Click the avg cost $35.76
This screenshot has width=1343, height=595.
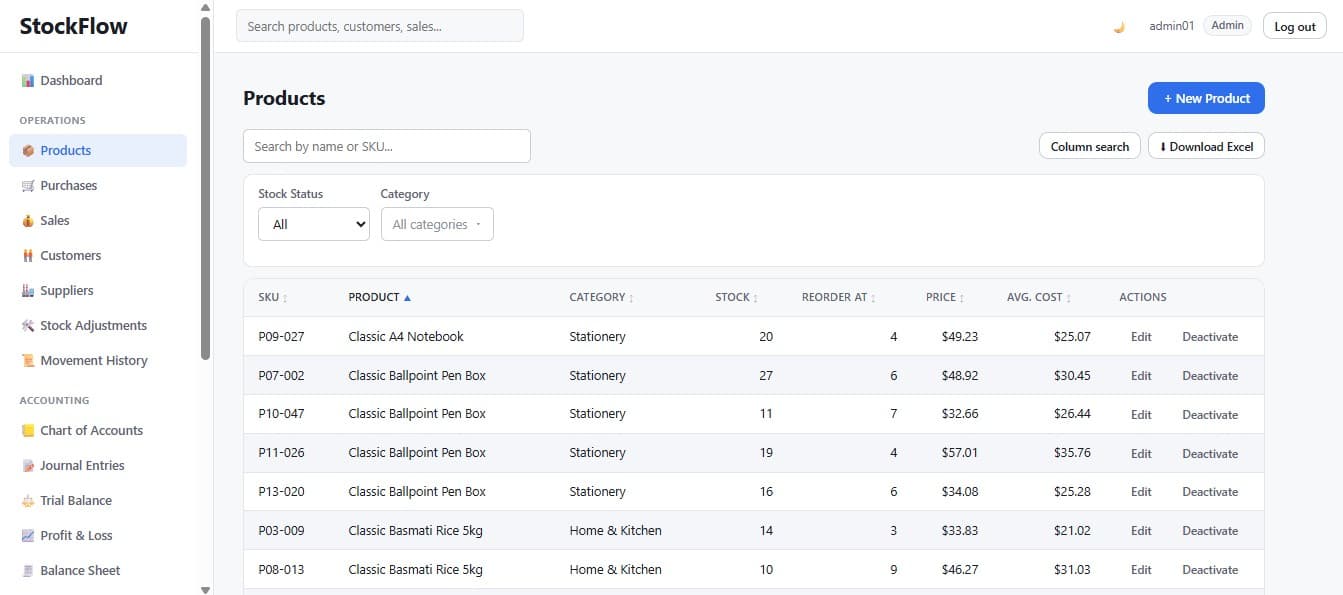click(x=1072, y=453)
